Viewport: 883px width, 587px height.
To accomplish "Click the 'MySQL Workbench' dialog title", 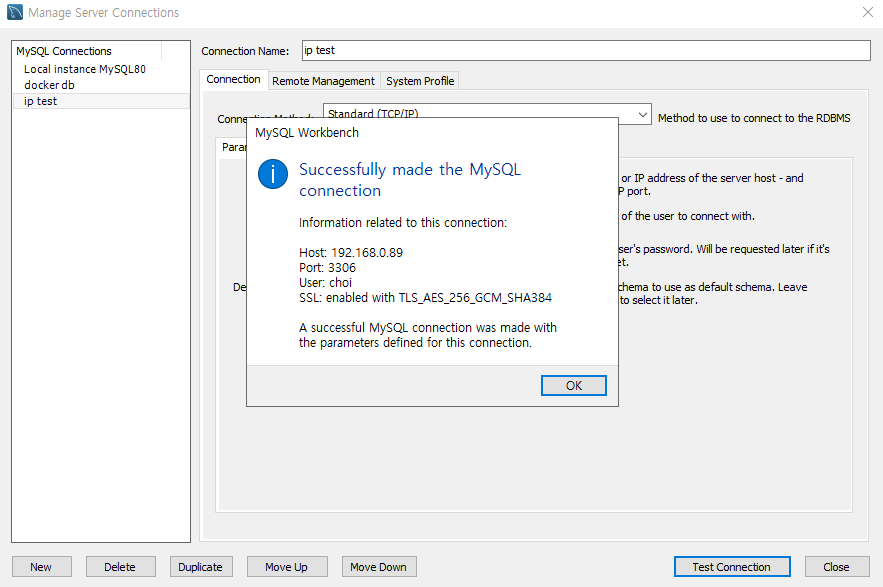I will [307, 133].
